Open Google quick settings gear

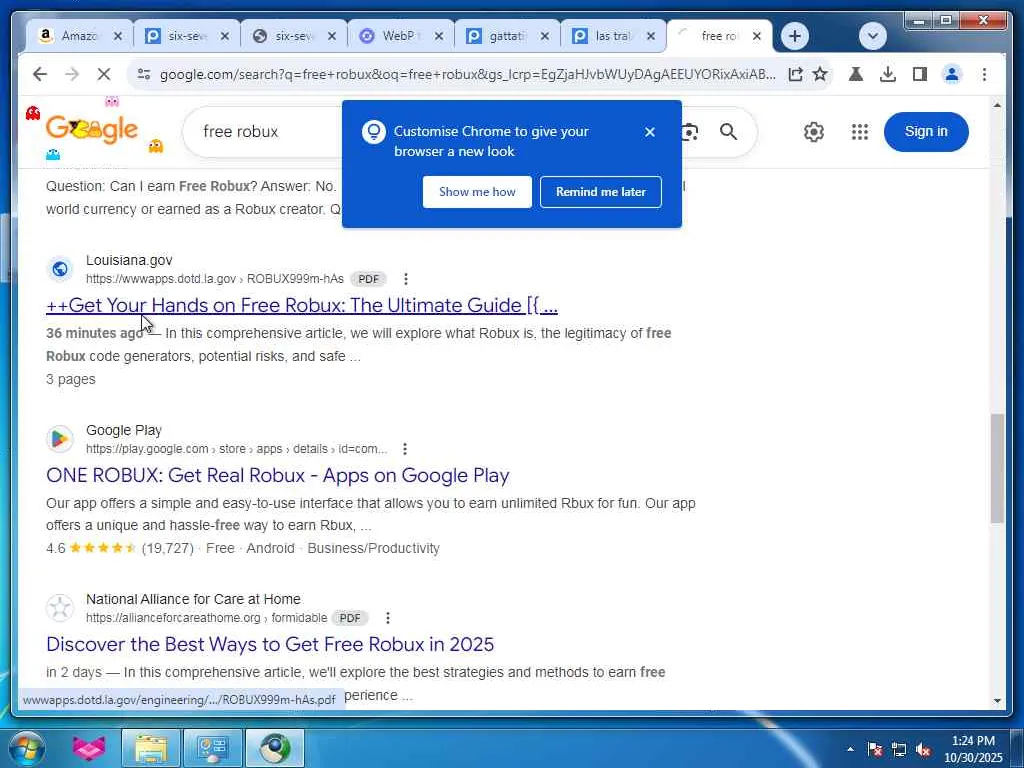pos(813,132)
